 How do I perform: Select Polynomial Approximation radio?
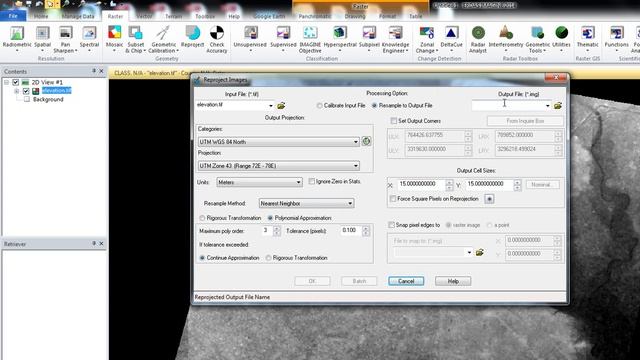pos(270,218)
